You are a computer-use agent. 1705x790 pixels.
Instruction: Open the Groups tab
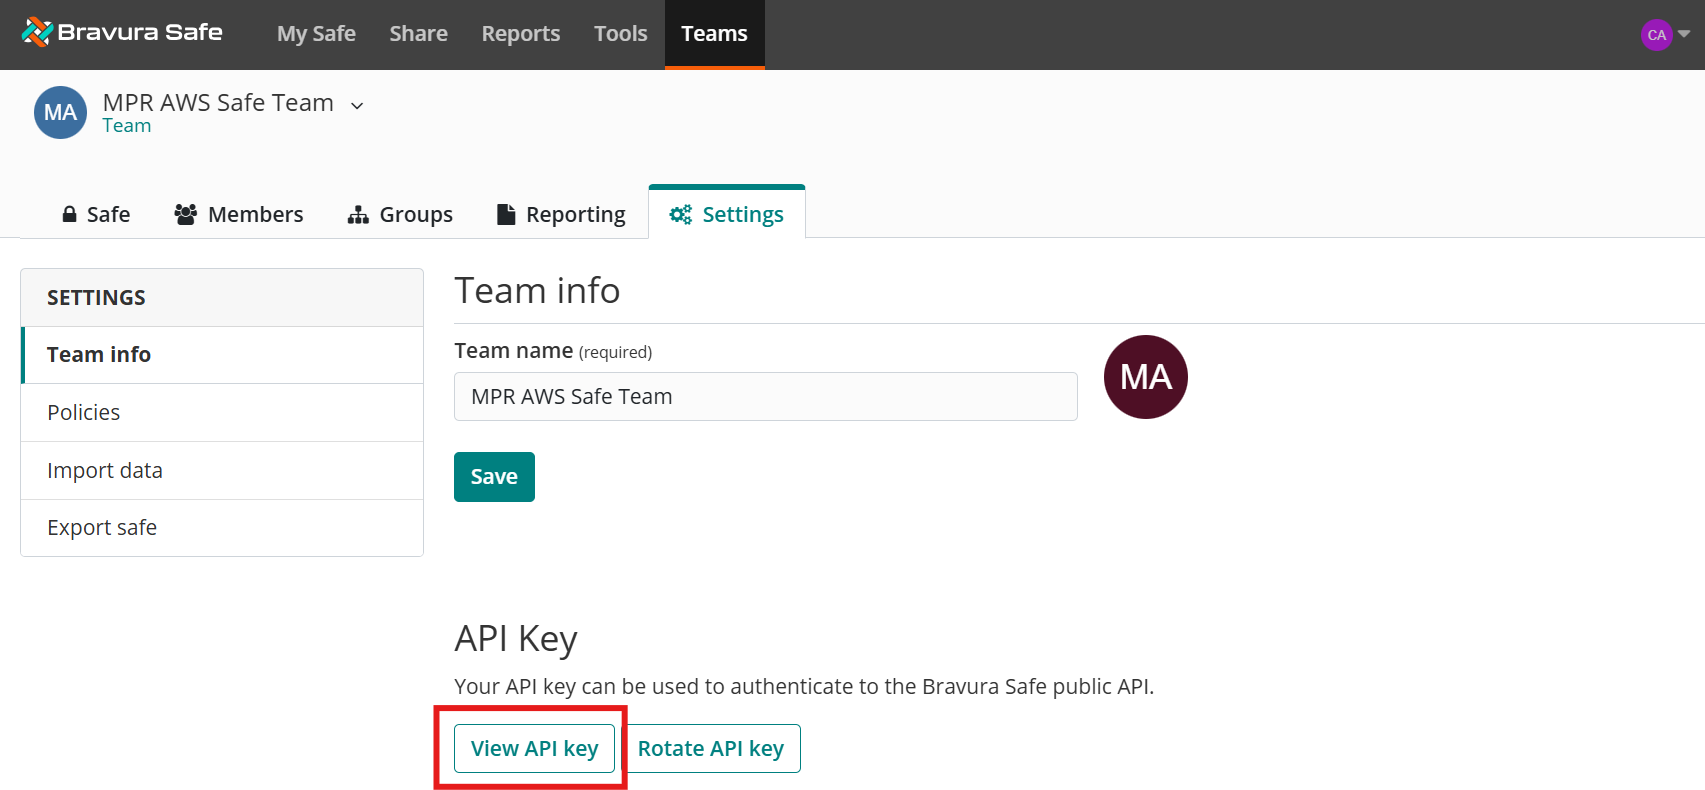click(x=400, y=214)
